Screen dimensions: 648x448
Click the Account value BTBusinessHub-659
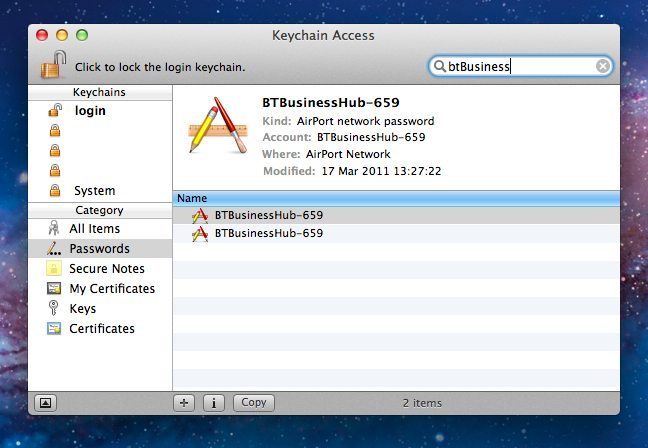(x=371, y=137)
